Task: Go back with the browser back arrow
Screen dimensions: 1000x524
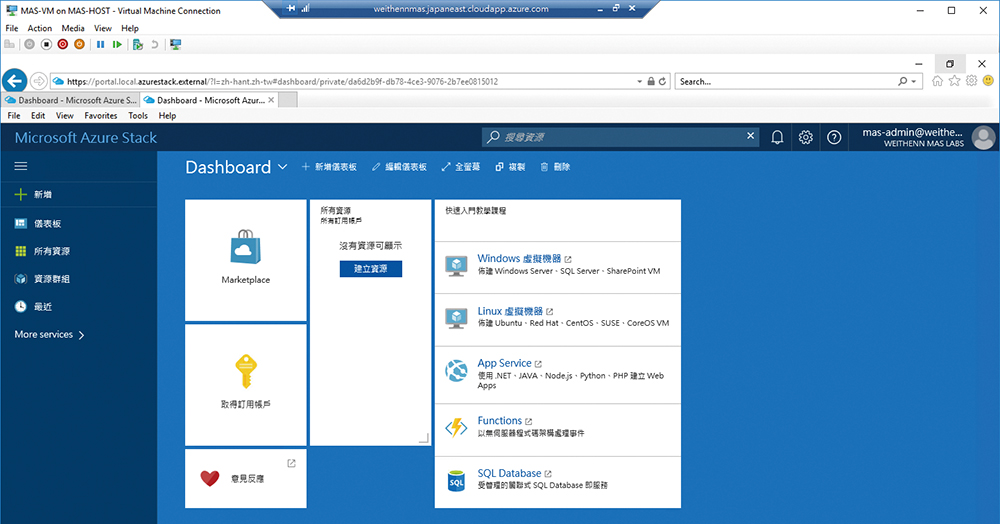Action: pyautogui.click(x=15, y=81)
